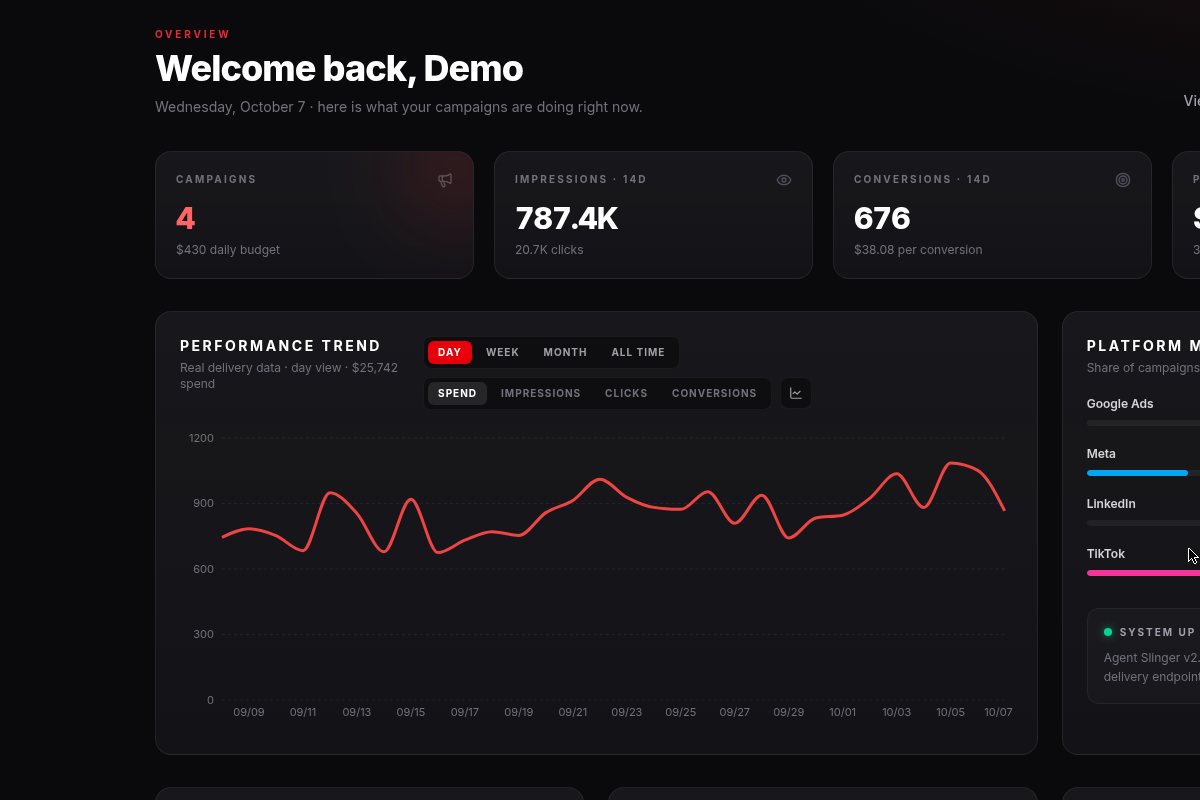The image size is (1200, 800).
Task: Click the "$38.08 per conversion" text
Action: [x=918, y=250]
